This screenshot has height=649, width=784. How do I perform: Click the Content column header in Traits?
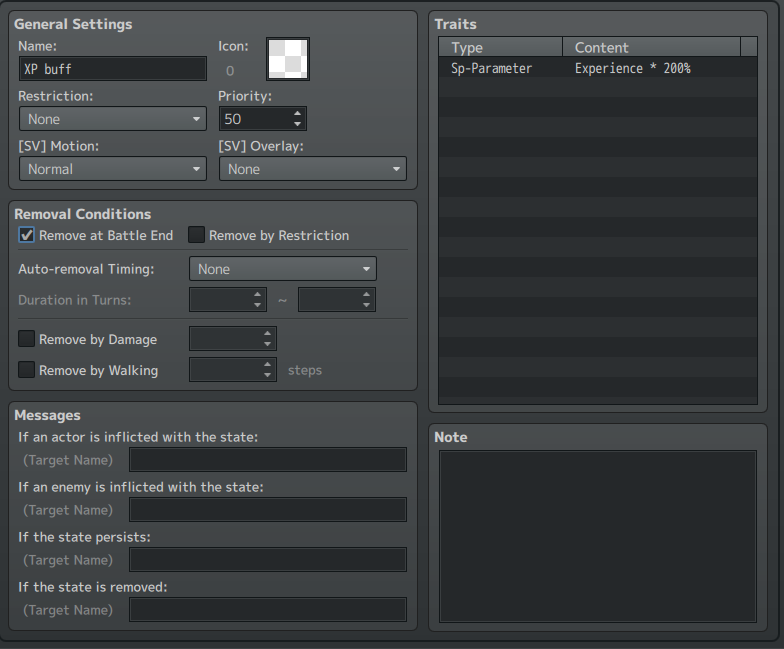(x=652, y=47)
